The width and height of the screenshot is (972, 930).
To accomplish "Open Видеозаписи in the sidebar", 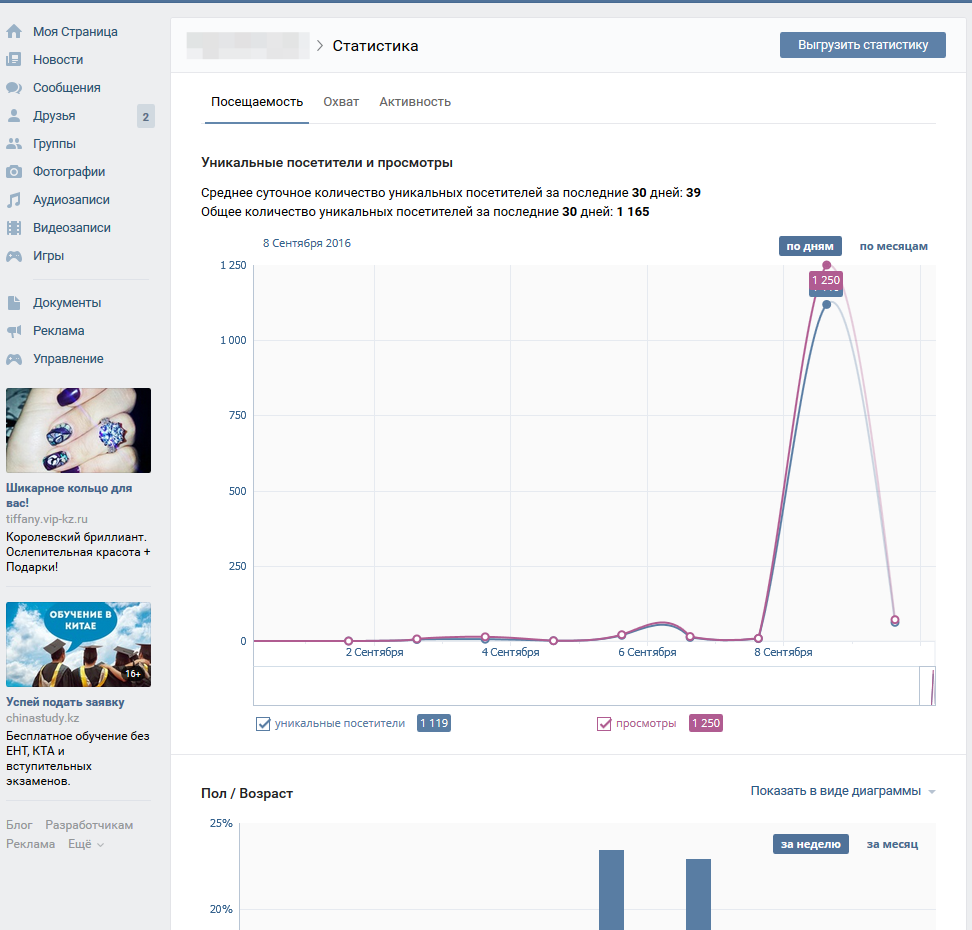I will click(x=72, y=228).
